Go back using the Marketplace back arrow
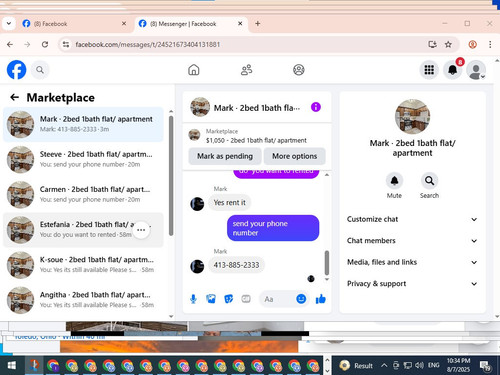Viewport: 500px width, 375px height. coord(14,97)
